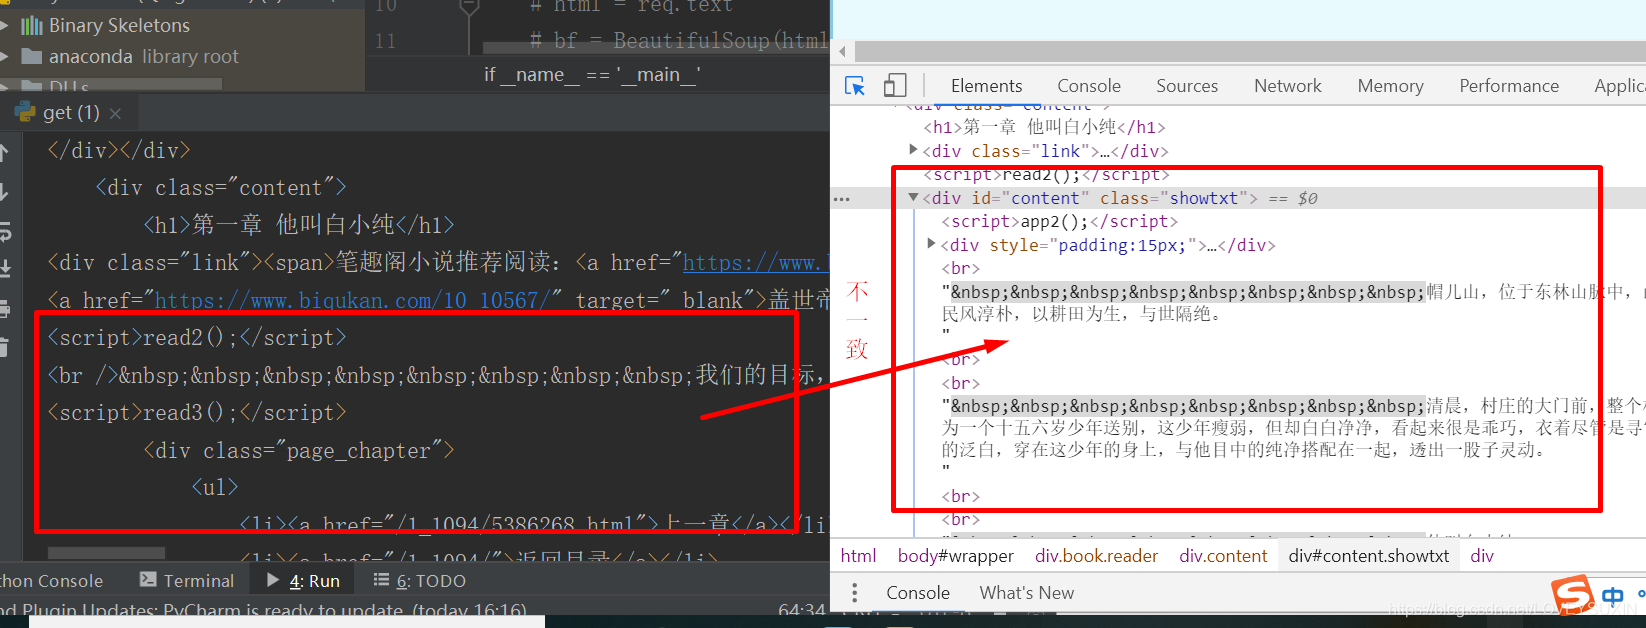Open the 4: Run tool window
This screenshot has width=1646, height=628.
tap(304, 581)
